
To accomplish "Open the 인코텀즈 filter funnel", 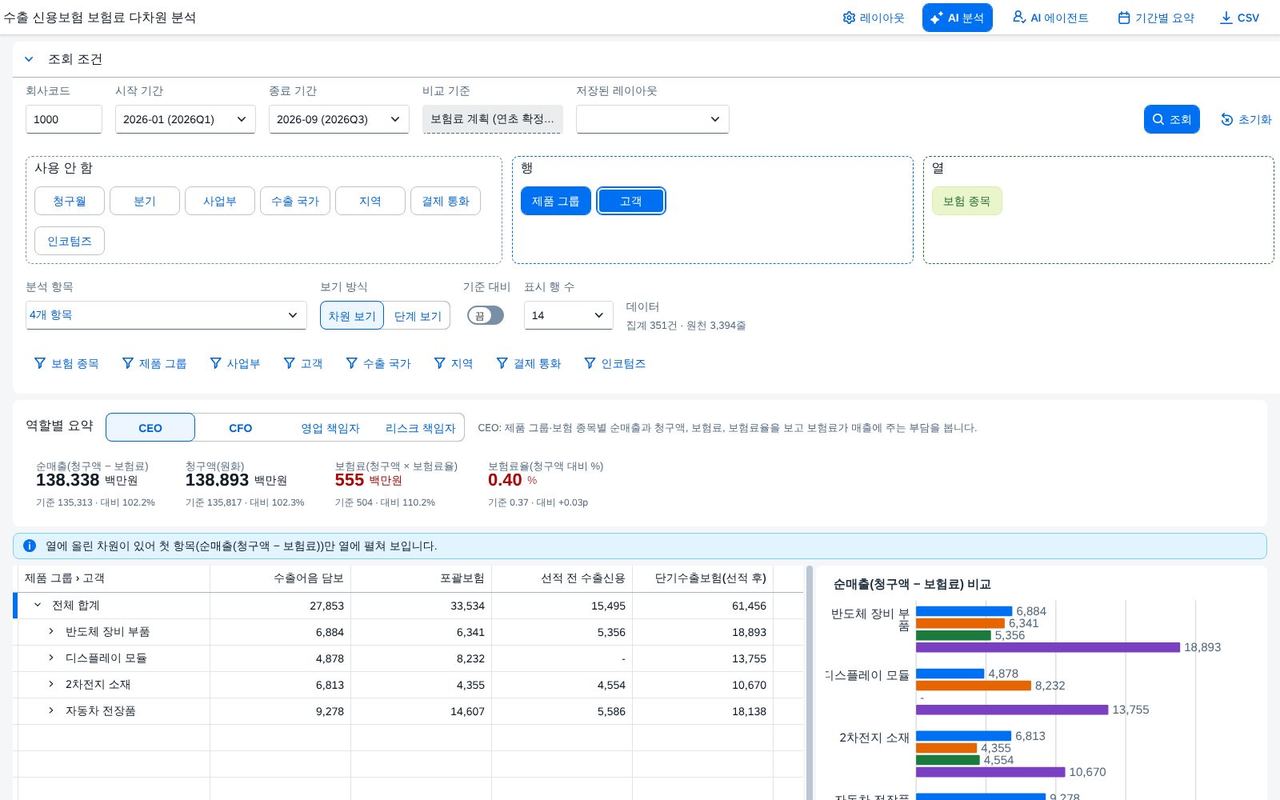I will [x=615, y=364].
